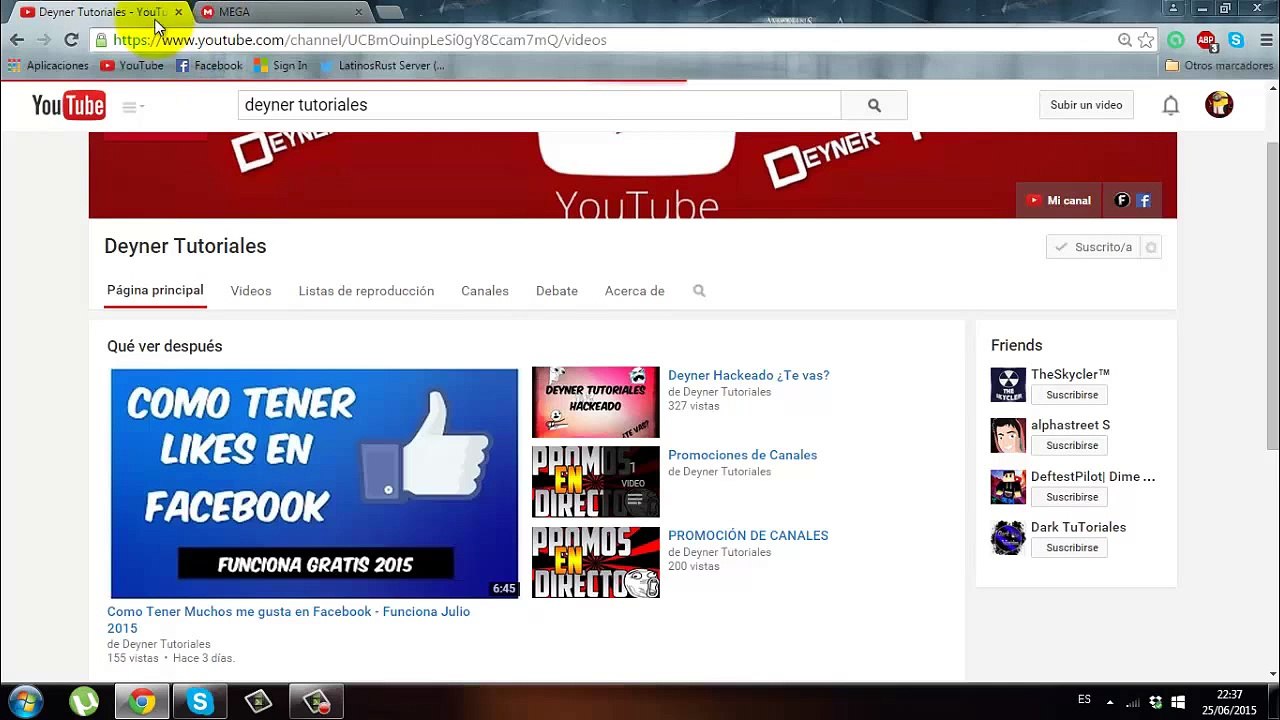Open the Canales channel tab
Viewport: 1280px width, 720px height.
tap(485, 291)
